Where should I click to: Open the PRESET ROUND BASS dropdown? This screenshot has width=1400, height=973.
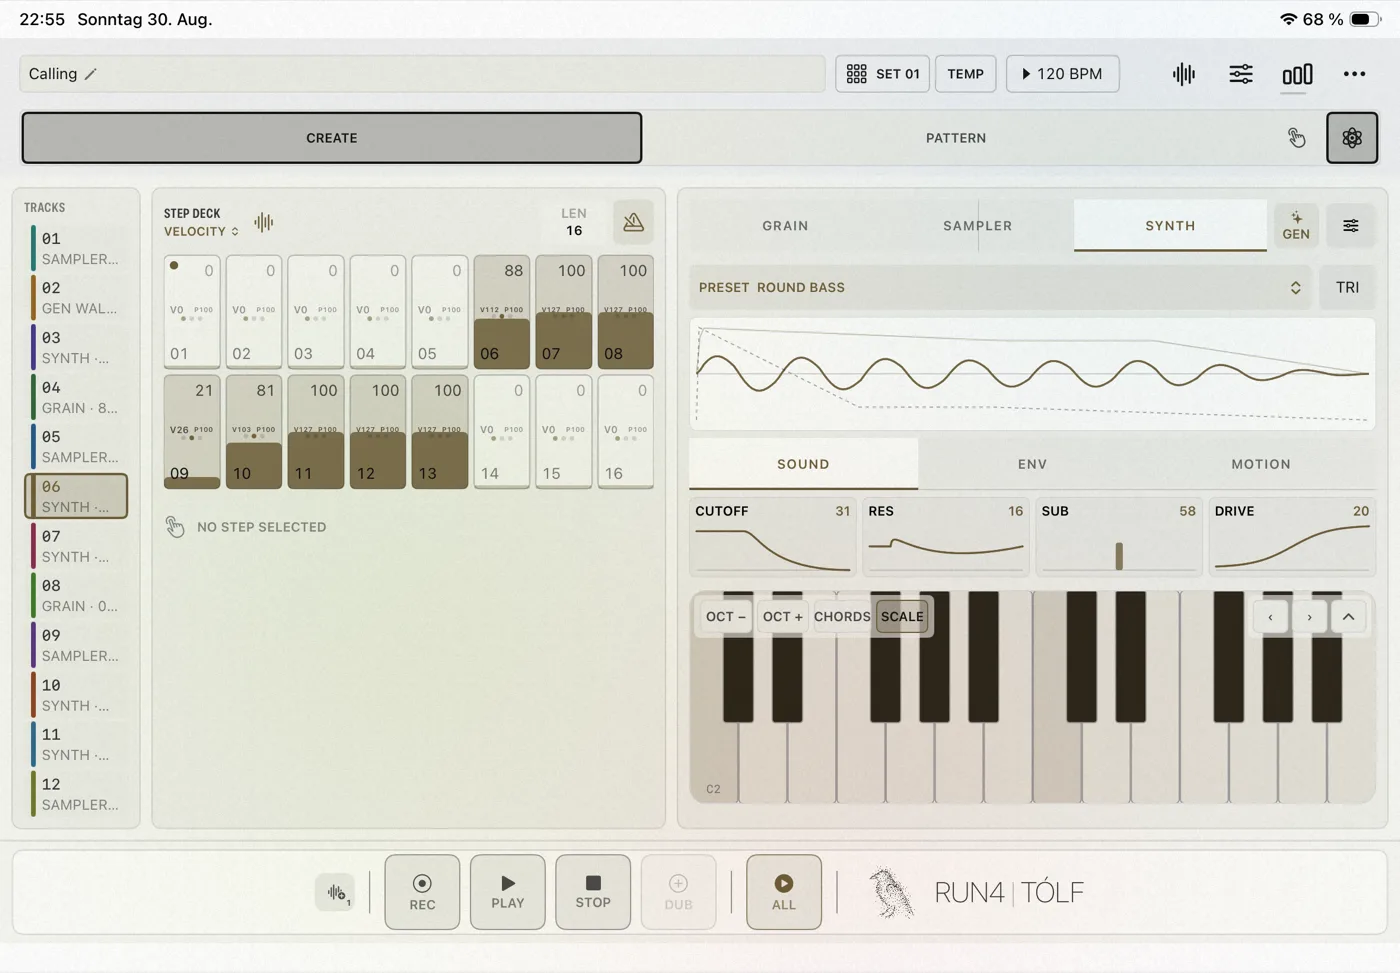coord(1000,287)
